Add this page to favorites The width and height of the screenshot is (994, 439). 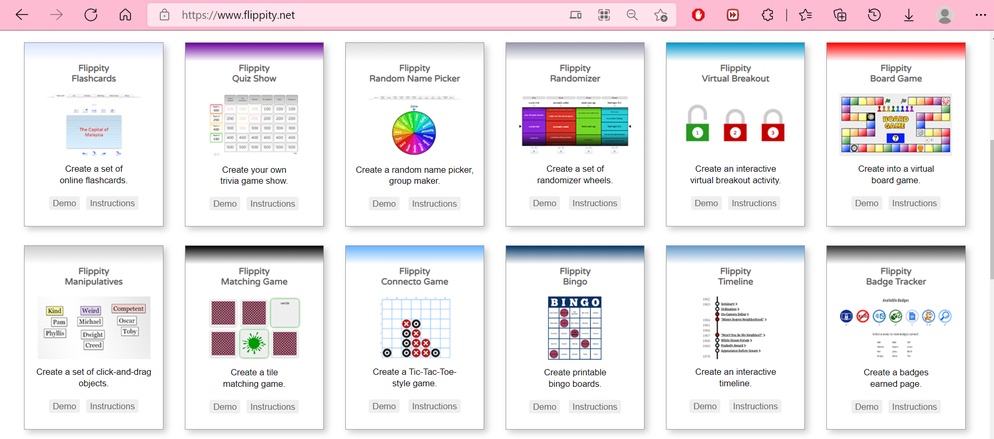tap(660, 15)
